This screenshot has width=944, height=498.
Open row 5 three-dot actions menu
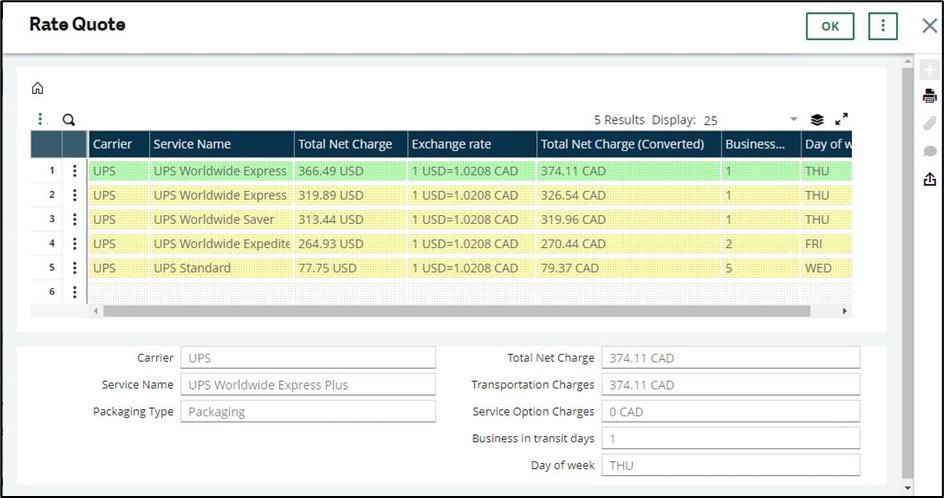(75, 267)
